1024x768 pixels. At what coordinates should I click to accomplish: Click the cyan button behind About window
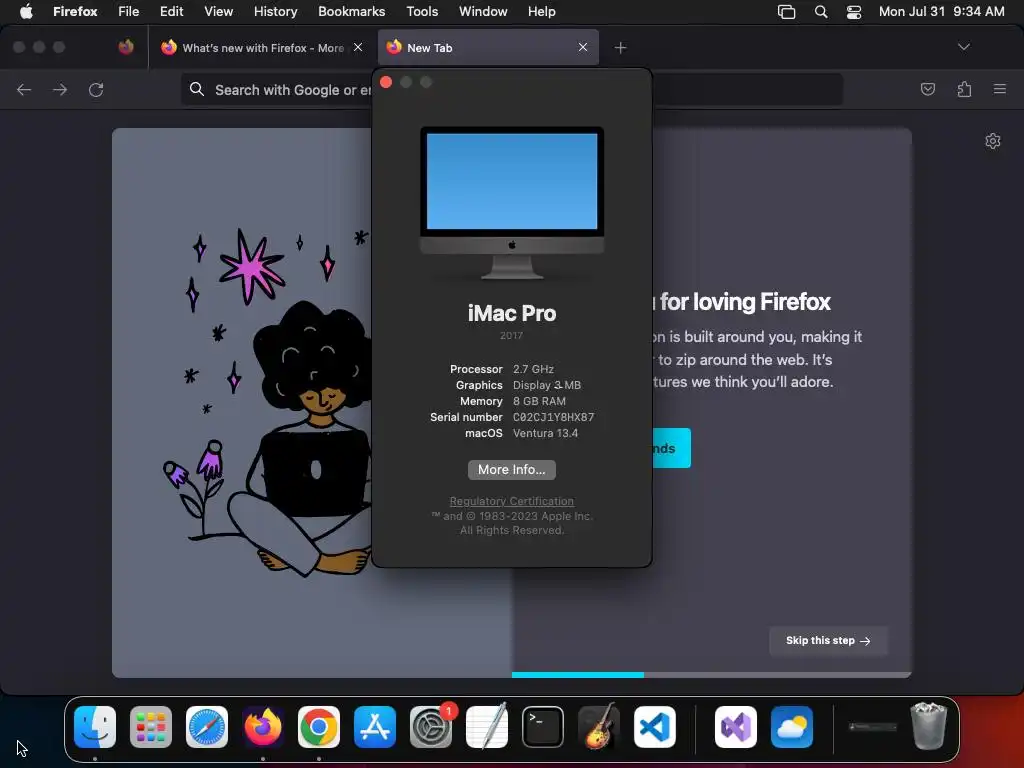click(x=671, y=448)
